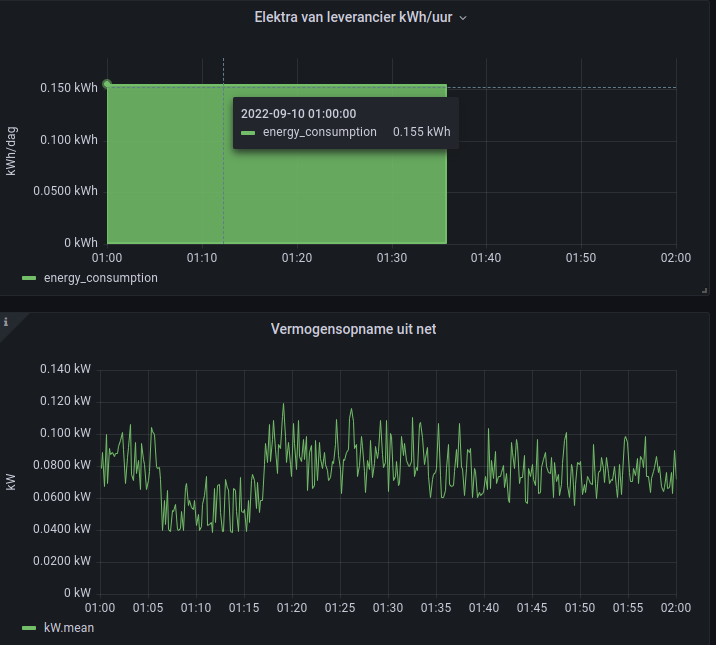Image resolution: width=716 pixels, height=645 pixels.
Task: Open the Elektra van leverancier panel menu chevron
Action: pyautogui.click(x=463, y=18)
